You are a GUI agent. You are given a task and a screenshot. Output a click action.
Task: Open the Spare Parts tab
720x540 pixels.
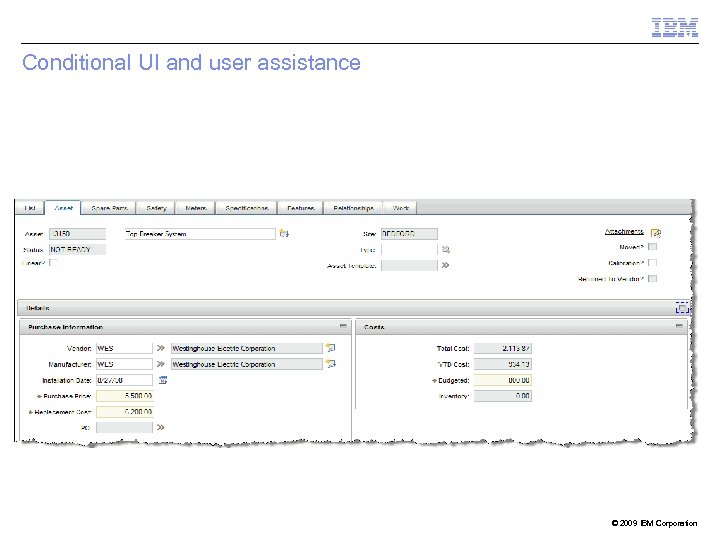tap(109, 208)
